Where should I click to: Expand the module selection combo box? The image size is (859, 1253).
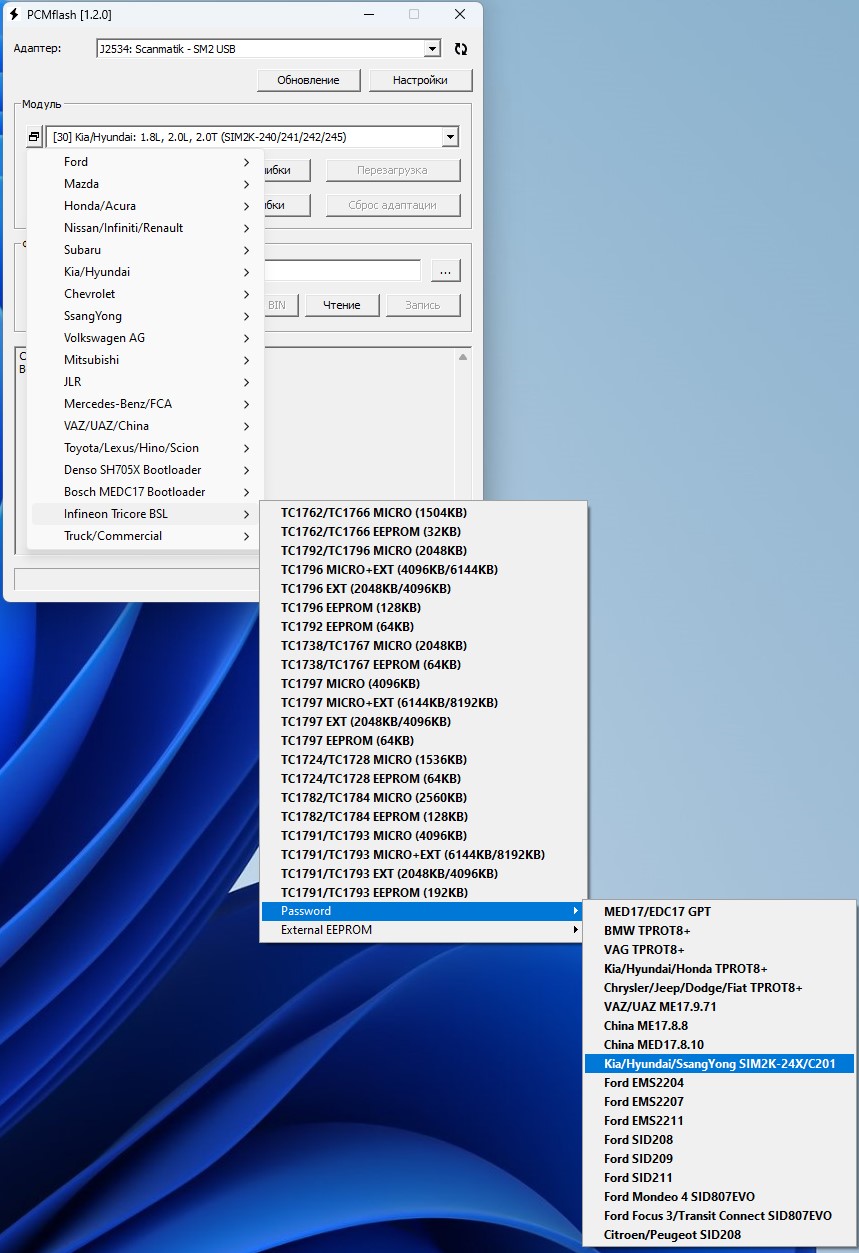pyautogui.click(x=450, y=137)
